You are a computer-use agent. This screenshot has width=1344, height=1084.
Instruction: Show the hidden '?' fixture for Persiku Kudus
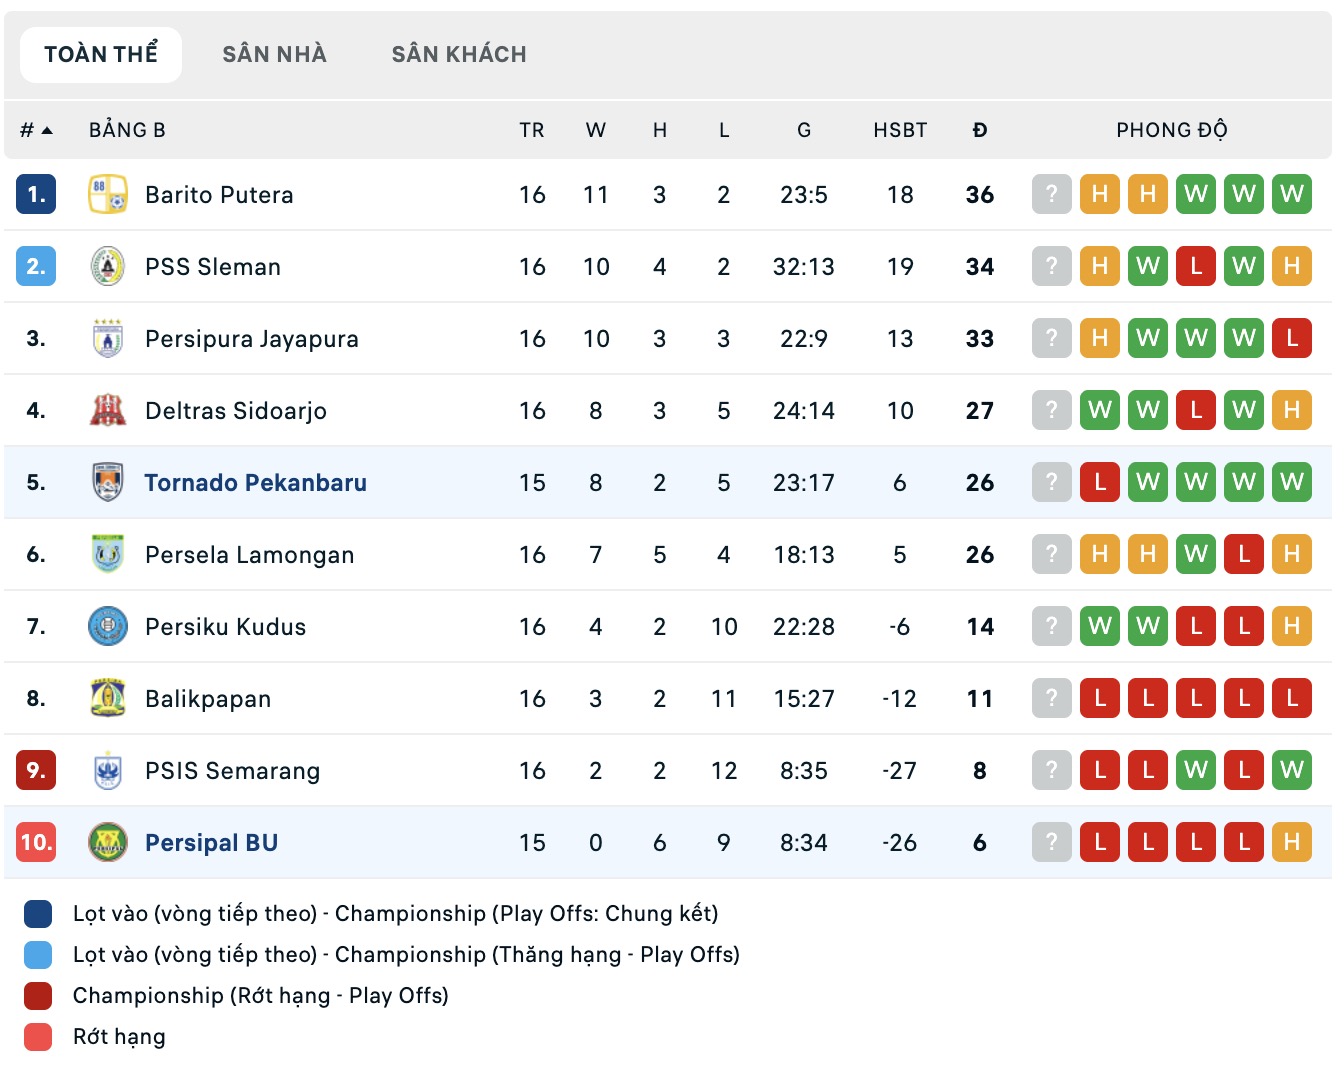pyautogui.click(x=1051, y=626)
